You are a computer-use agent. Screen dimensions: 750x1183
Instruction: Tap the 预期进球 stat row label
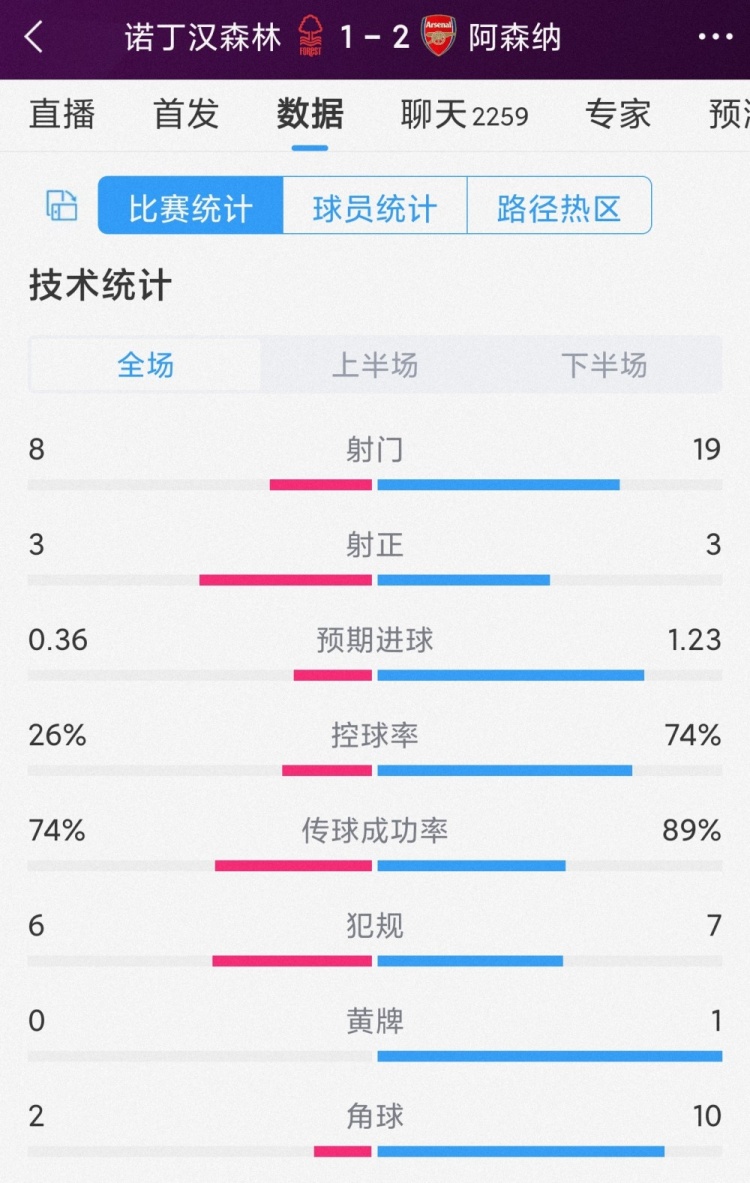coord(375,640)
